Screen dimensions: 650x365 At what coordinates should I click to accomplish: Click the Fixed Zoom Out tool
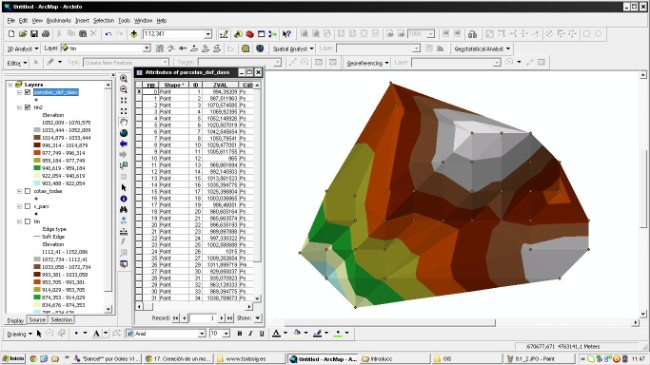124,111
